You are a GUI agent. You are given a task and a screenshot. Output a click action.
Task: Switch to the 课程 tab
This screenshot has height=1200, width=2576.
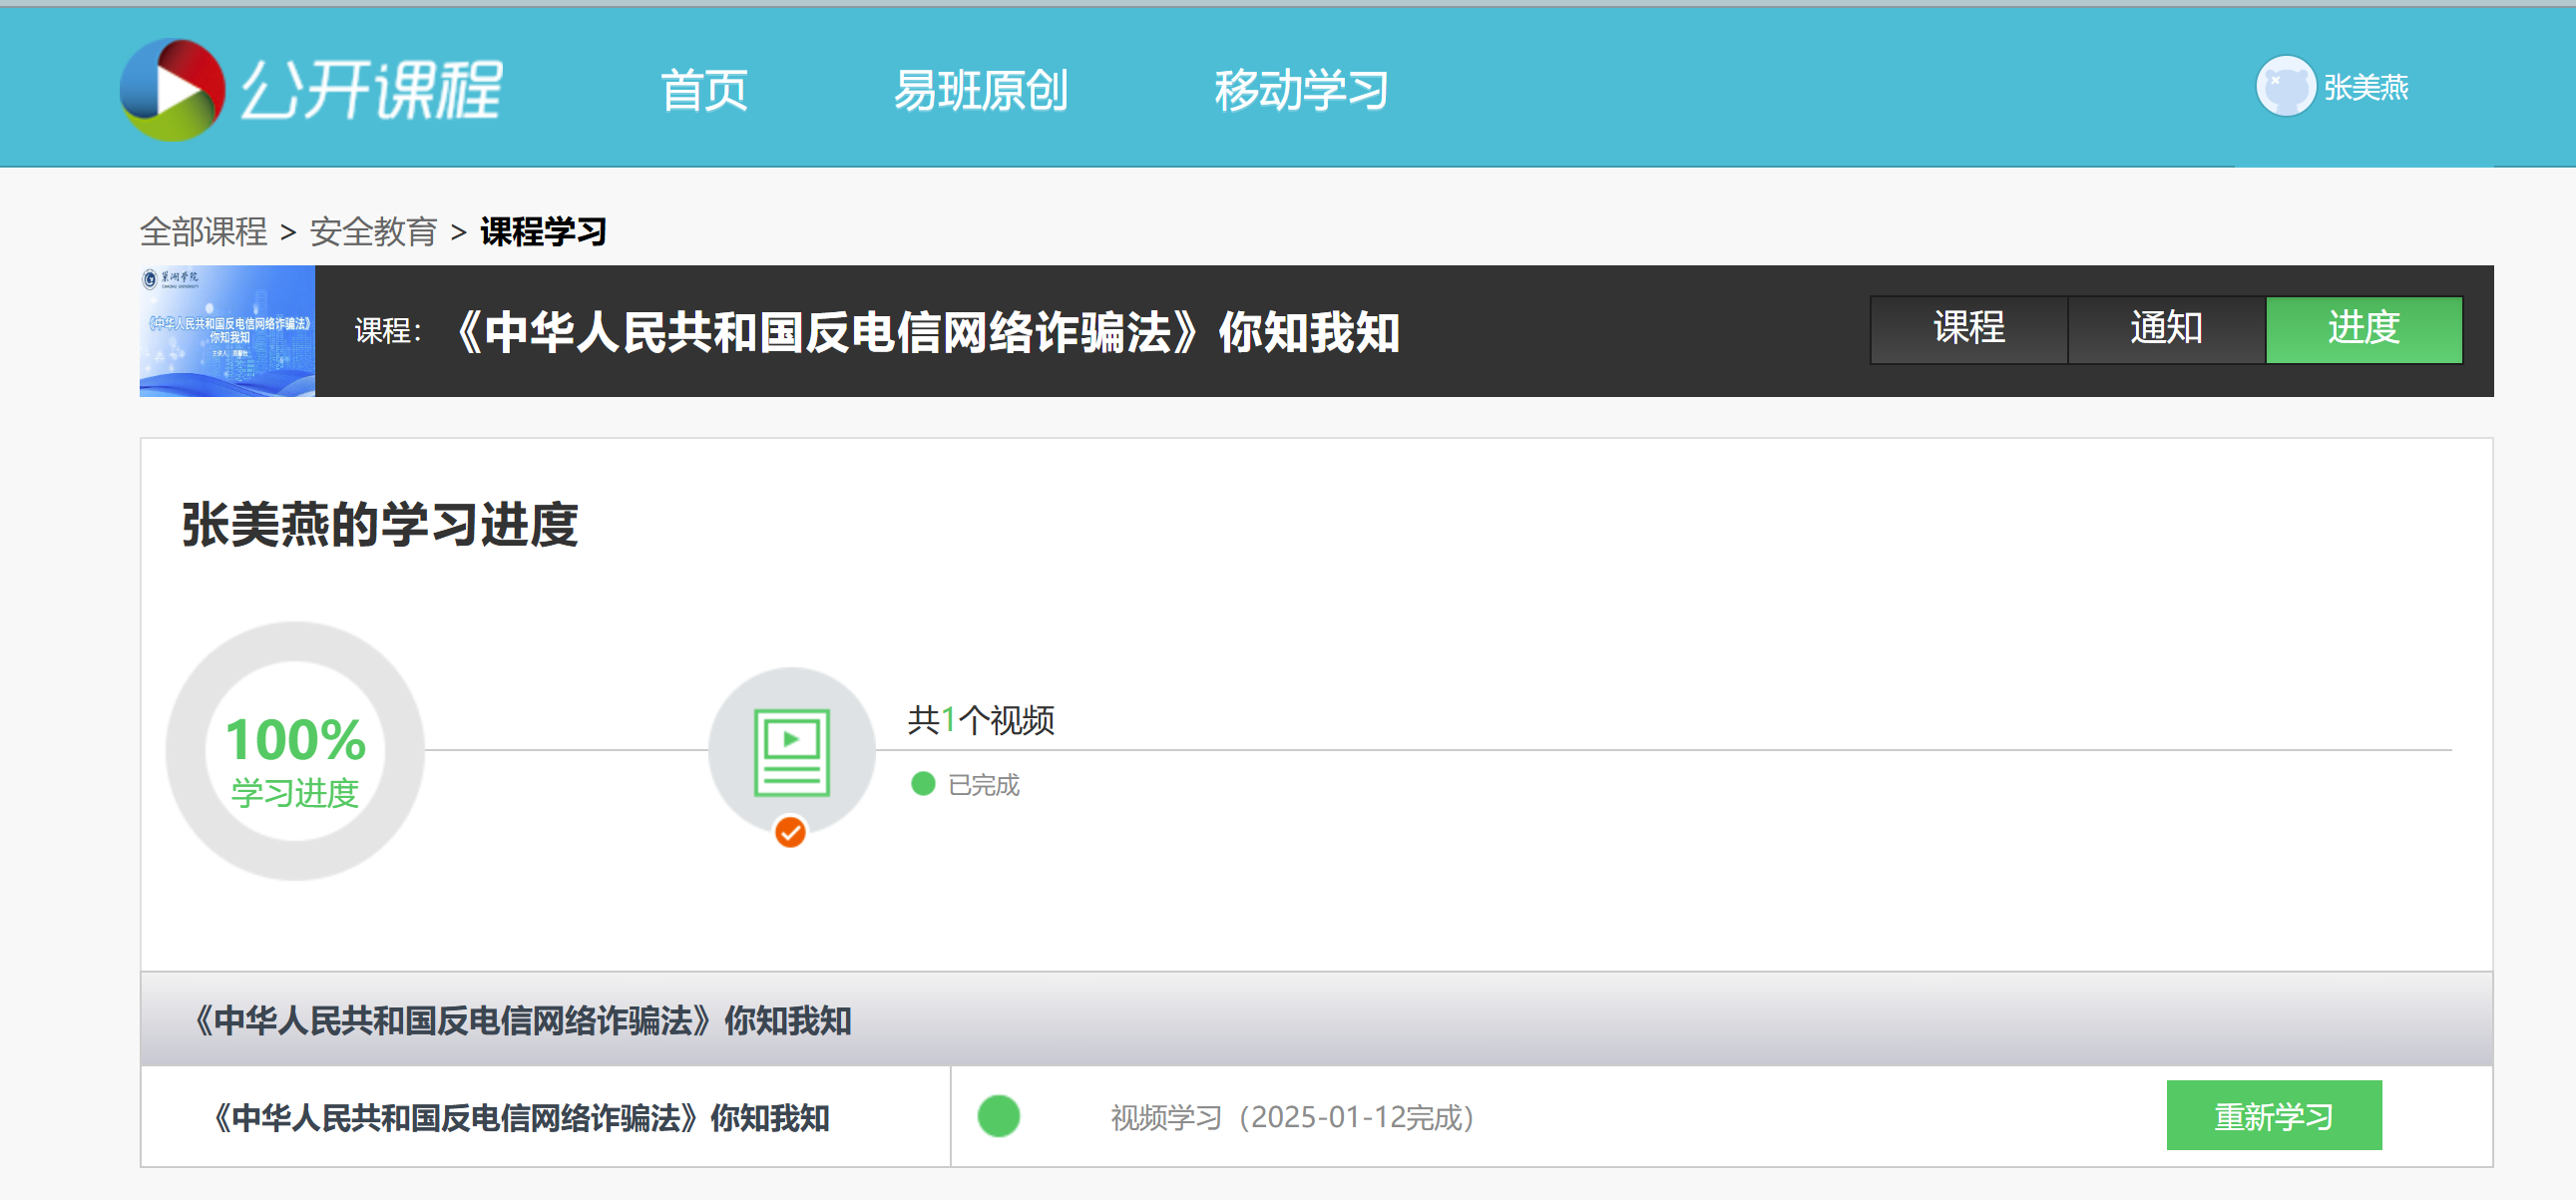(x=1968, y=329)
